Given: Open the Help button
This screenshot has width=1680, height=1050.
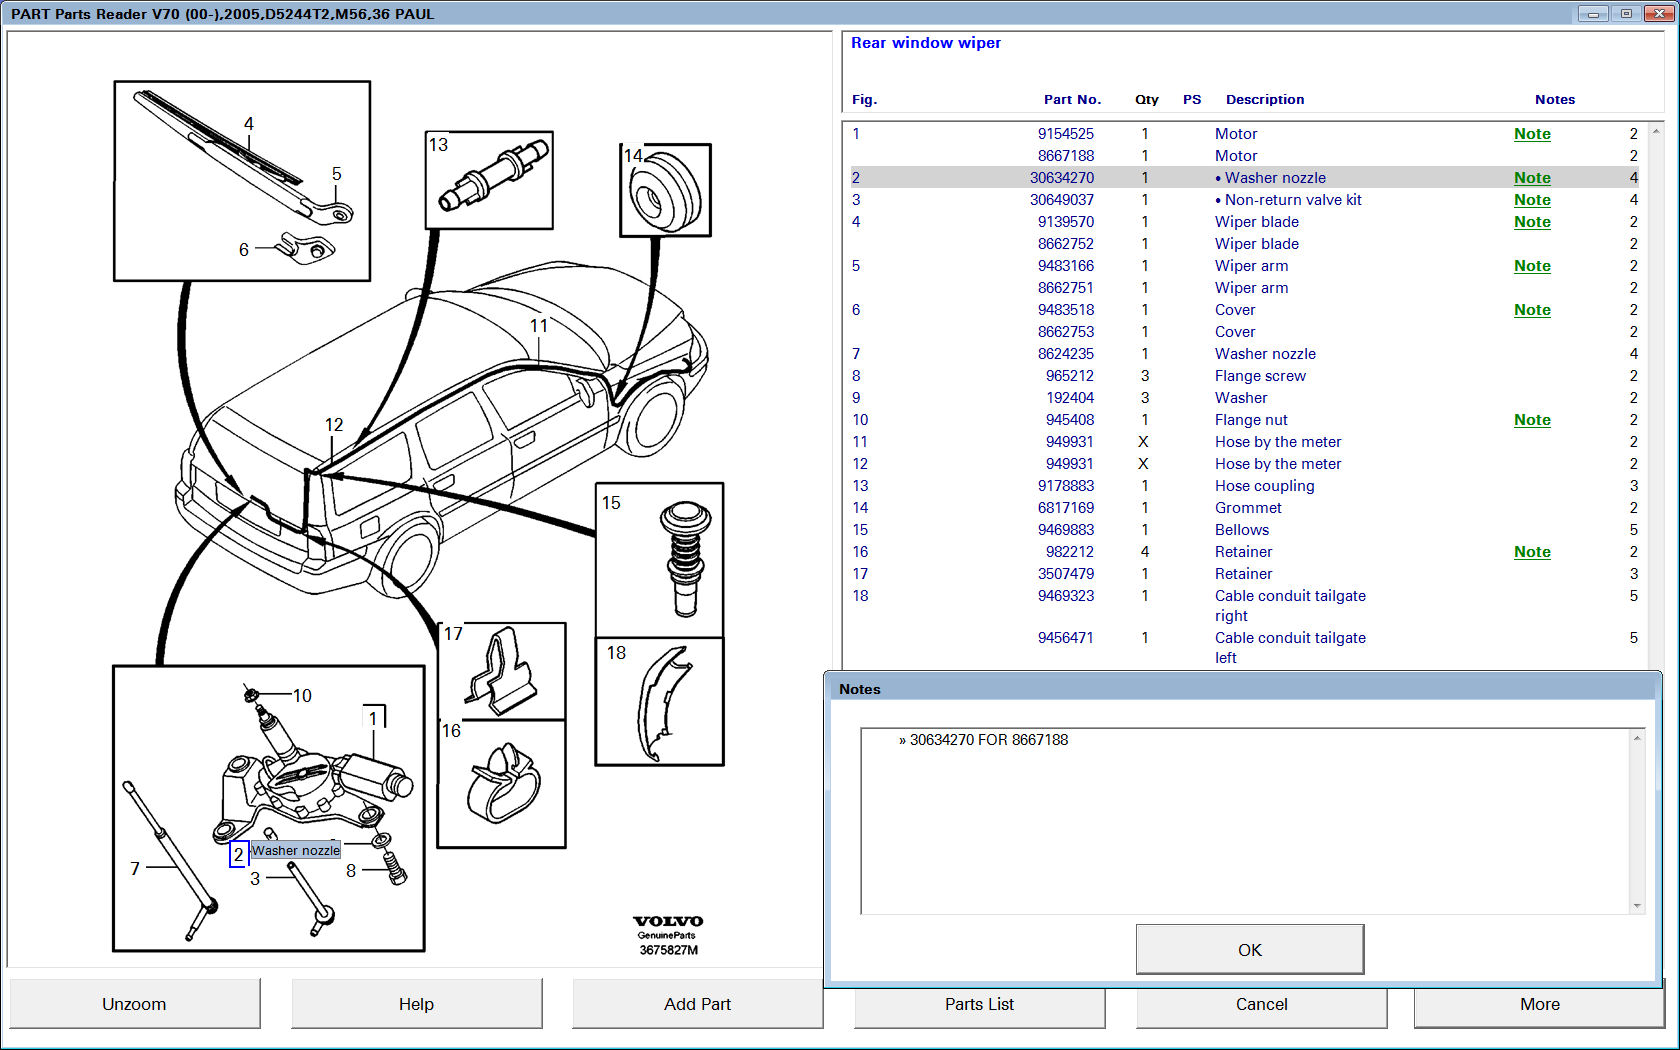Looking at the screenshot, I should [416, 1004].
